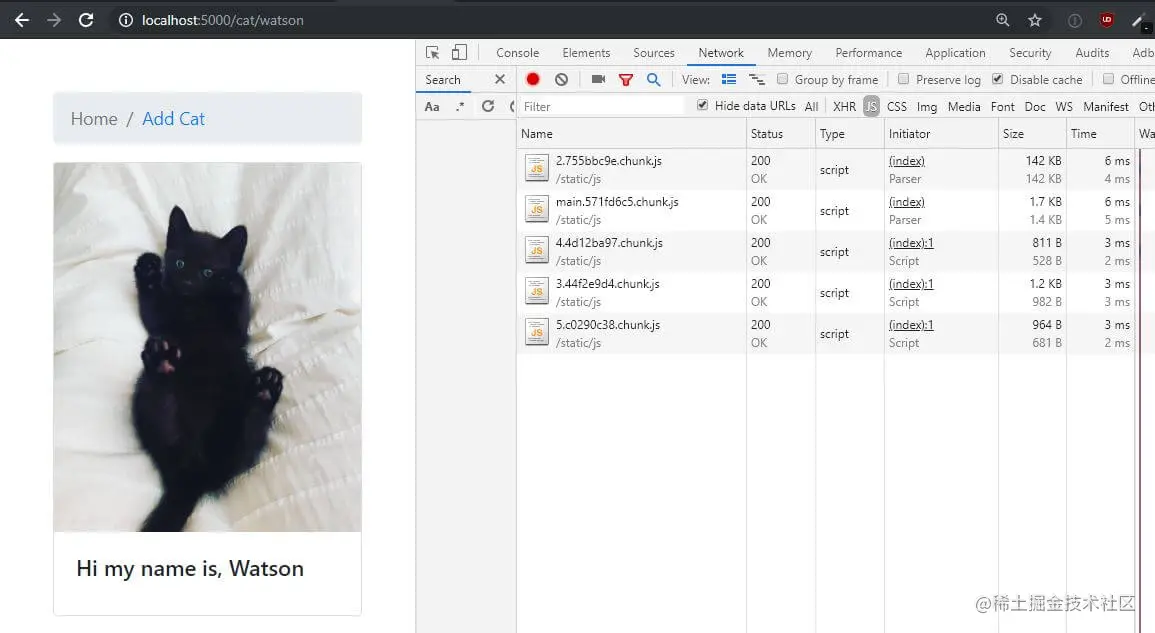Stop recording network log red button

tap(533, 79)
